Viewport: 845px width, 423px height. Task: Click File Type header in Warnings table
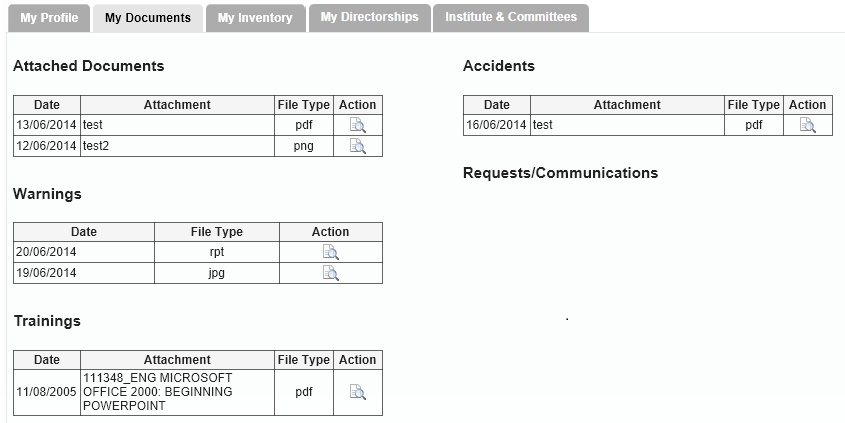[217, 232]
